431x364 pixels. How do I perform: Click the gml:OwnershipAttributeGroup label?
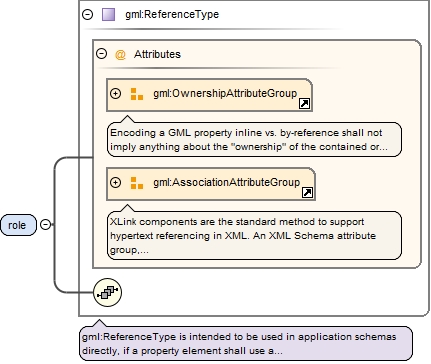coord(225,93)
